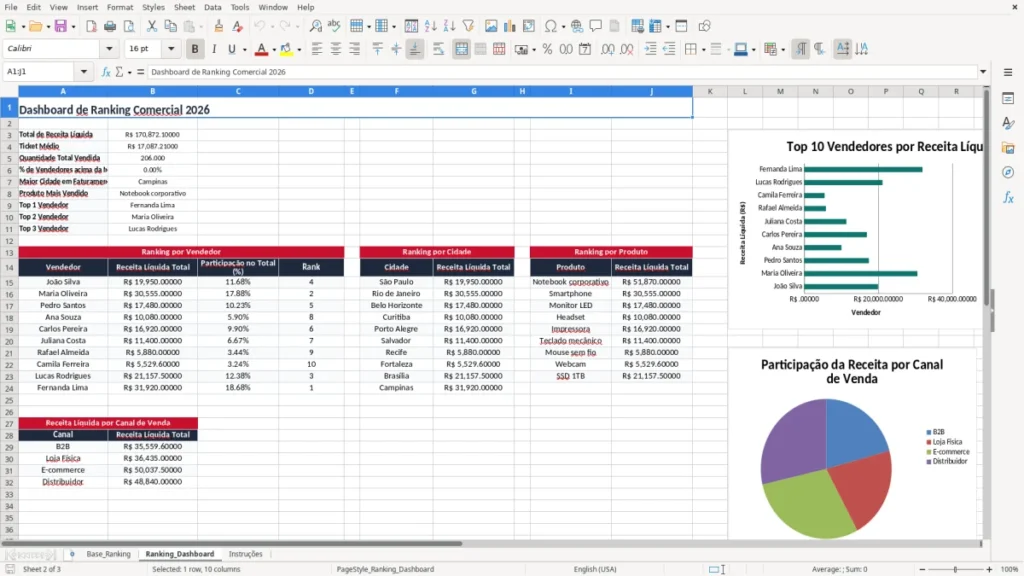Click the Insert Chart icon
The width and height of the screenshot is (1024, 576).
(x=510, y=26)
